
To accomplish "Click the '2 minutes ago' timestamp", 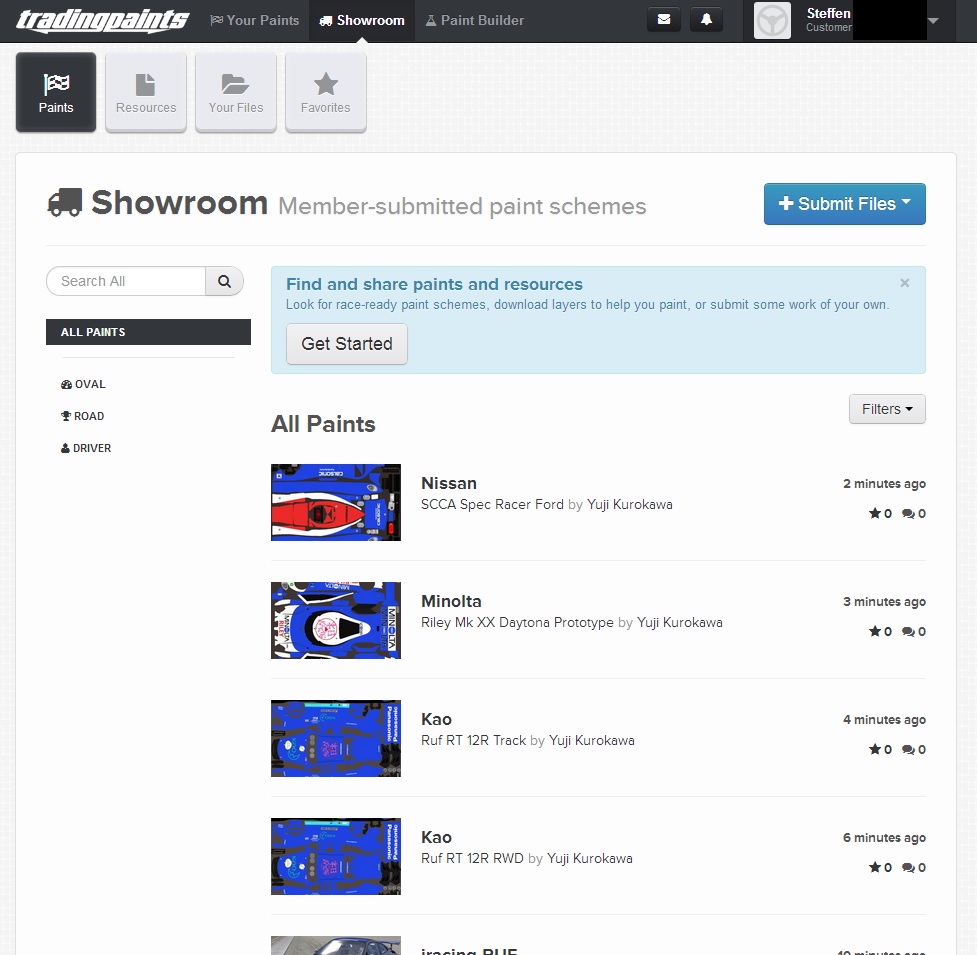I will (884, 483).
